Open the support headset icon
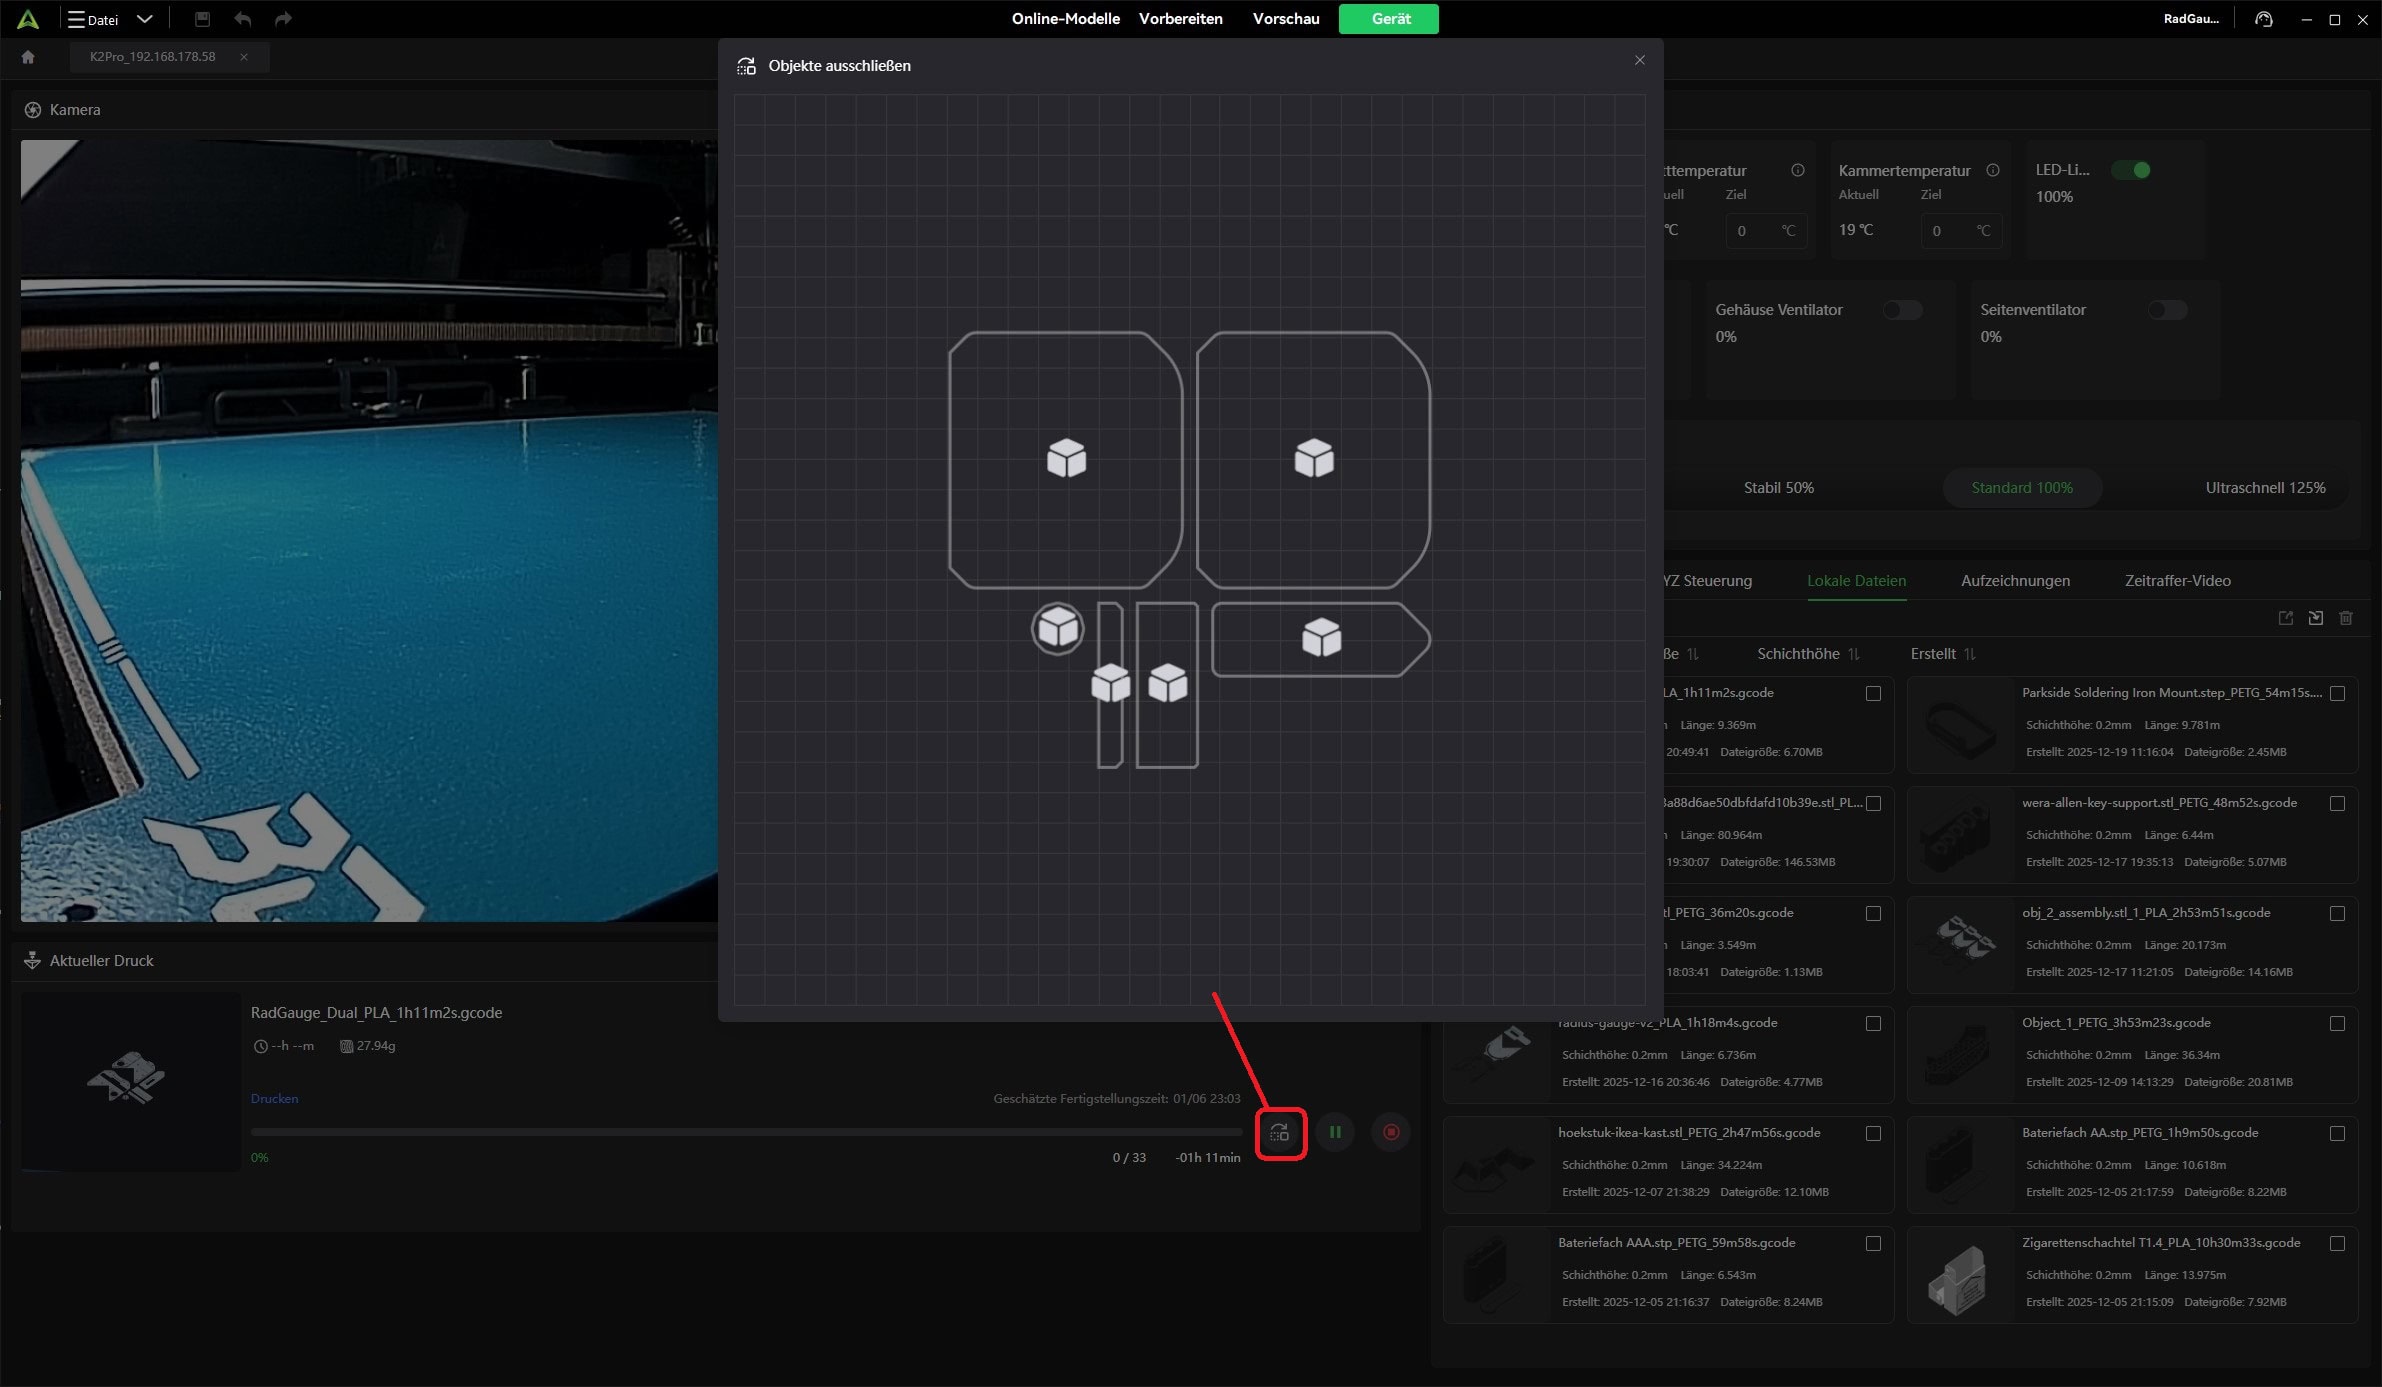Viewport: 2382px width, 1387px height. coord(2264,19)
